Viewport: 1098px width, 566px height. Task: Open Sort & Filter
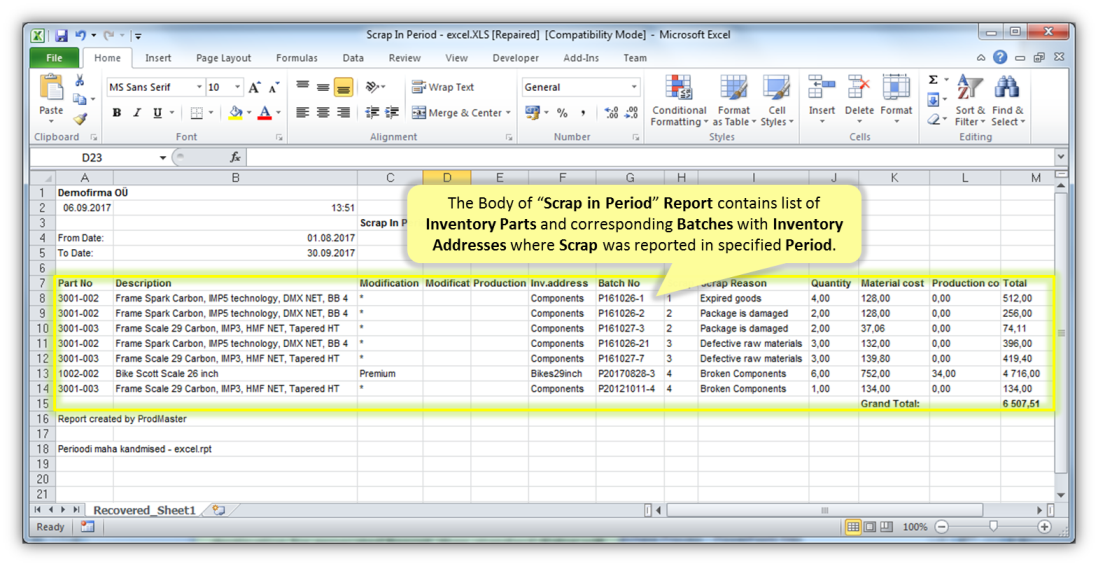[971, 100]
